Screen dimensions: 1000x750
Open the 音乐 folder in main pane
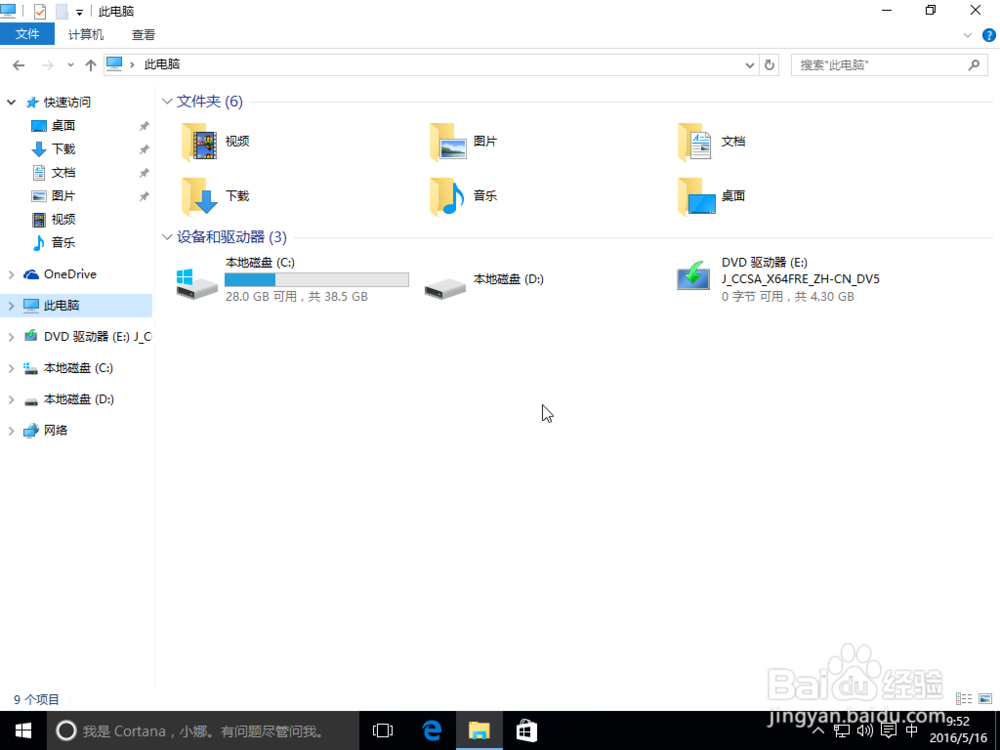464,196
